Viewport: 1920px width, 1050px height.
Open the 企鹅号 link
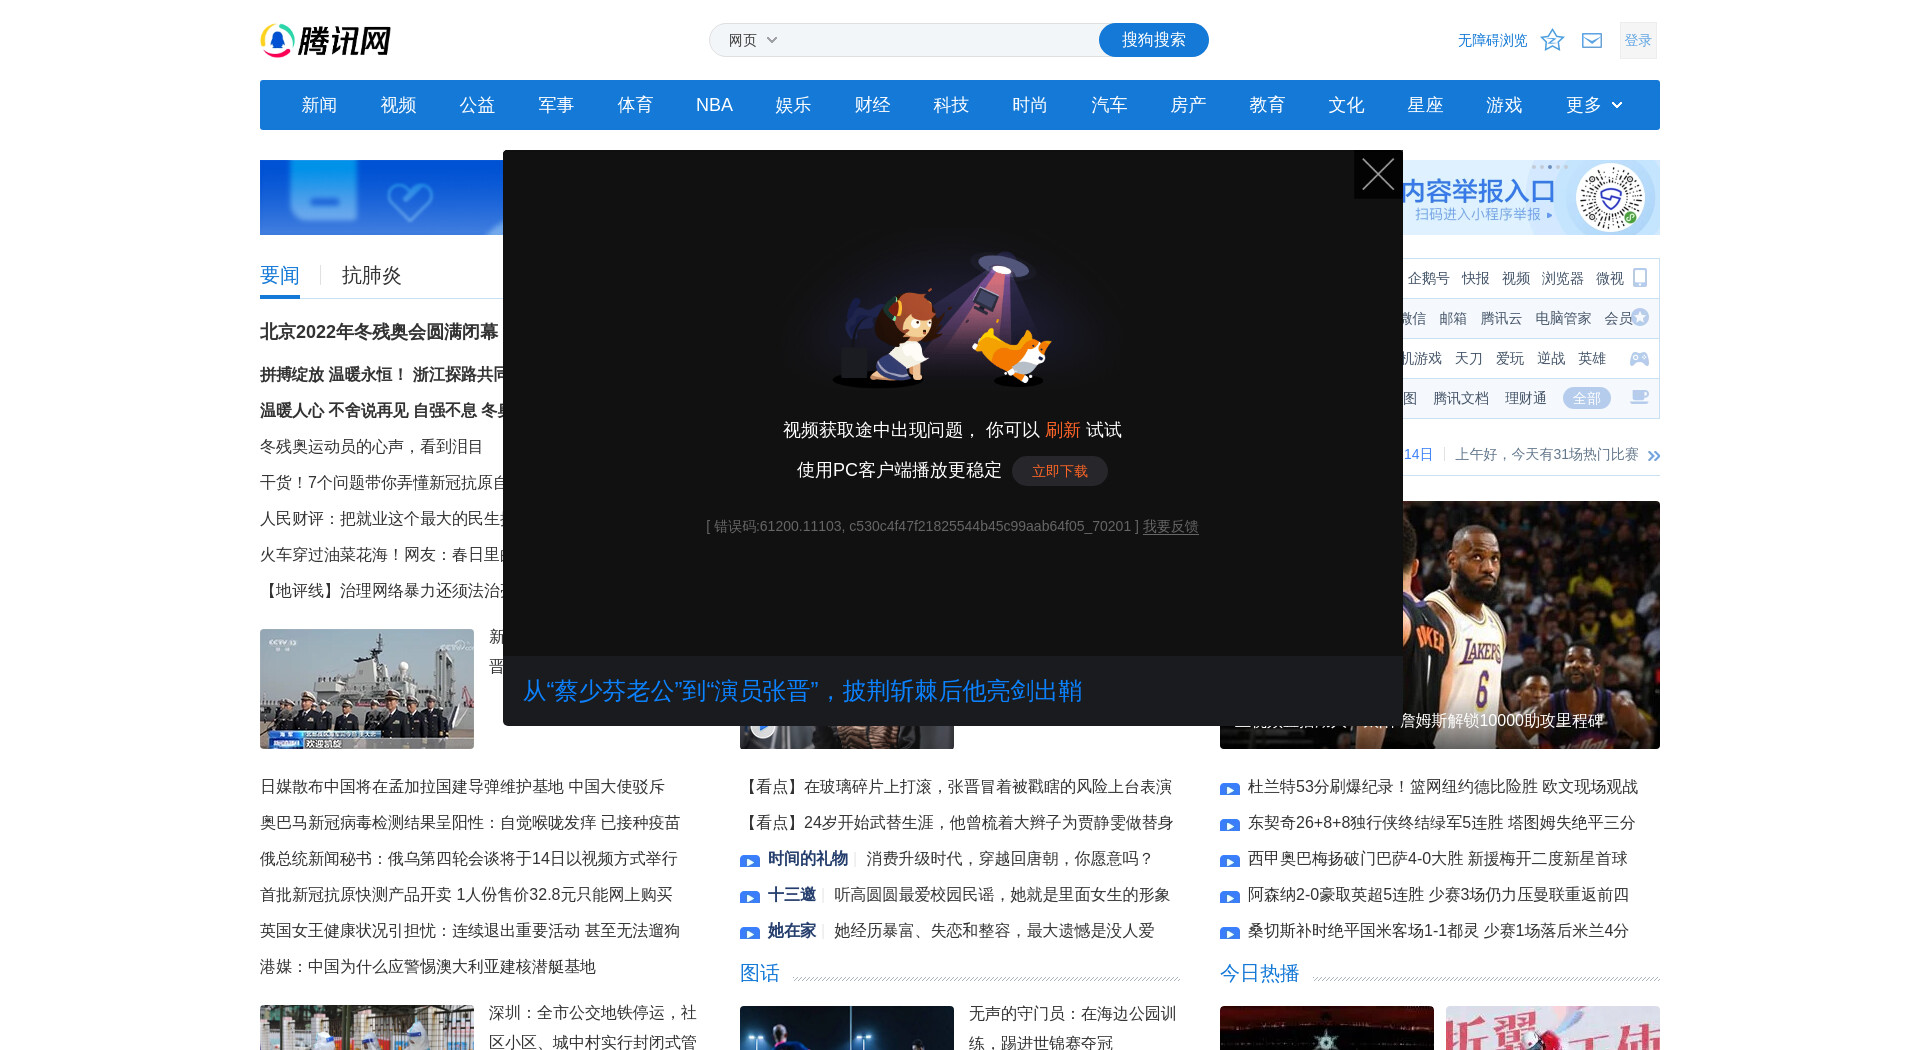[1428, 278]
